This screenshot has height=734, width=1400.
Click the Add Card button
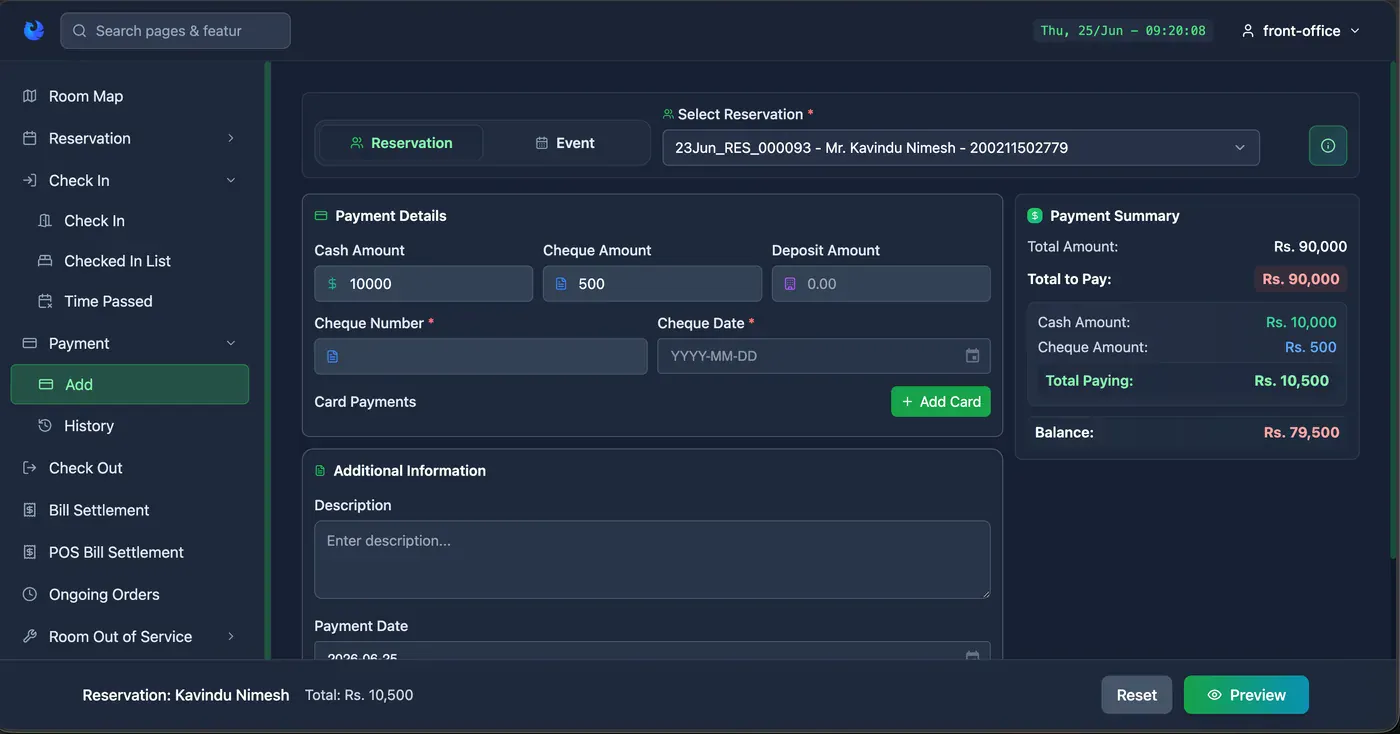941,401
